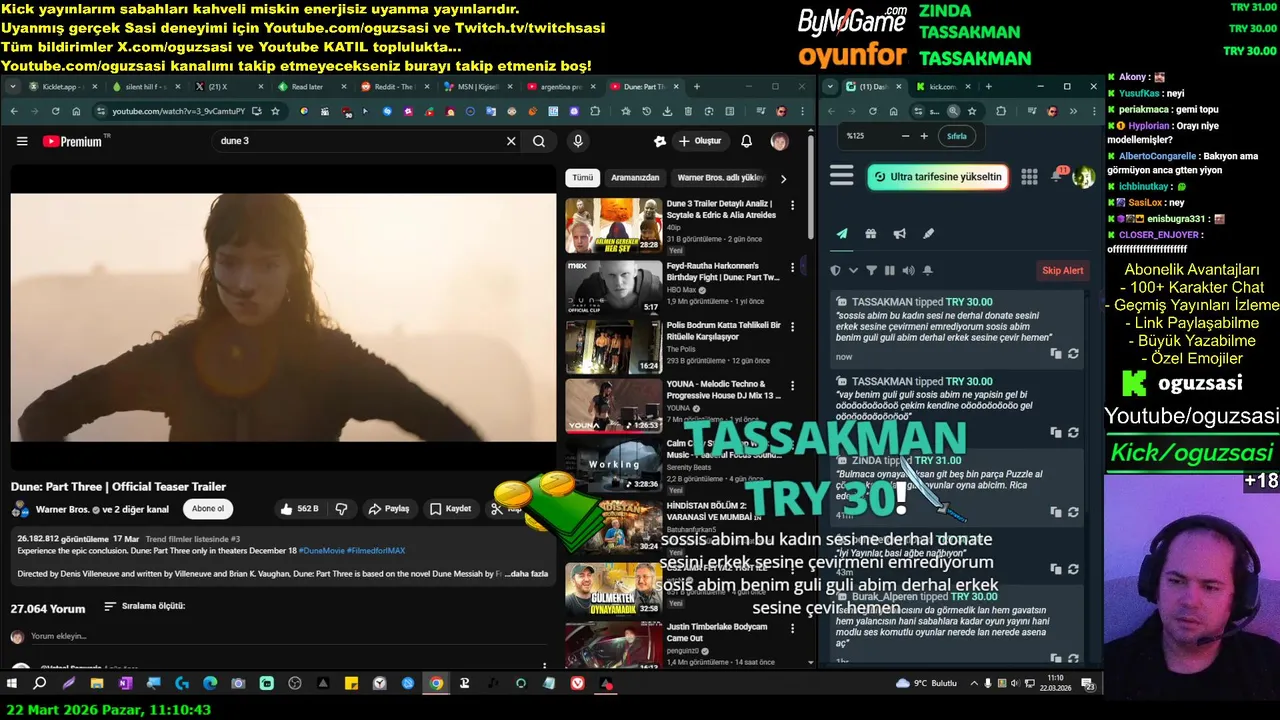Open the 'Sıralama ölçütü' comment sort menu
The image size is (1280, 720).
(x=145, y=606)
